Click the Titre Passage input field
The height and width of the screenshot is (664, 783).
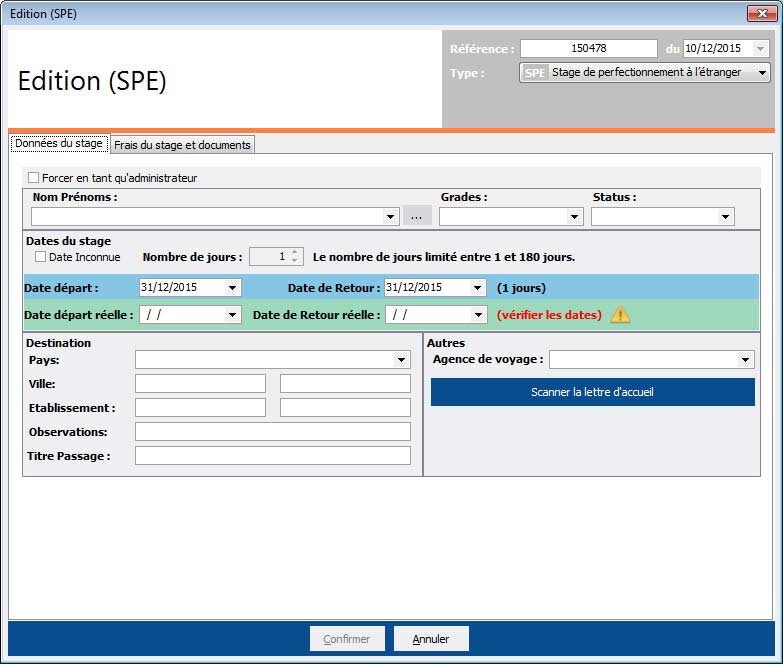272,456
